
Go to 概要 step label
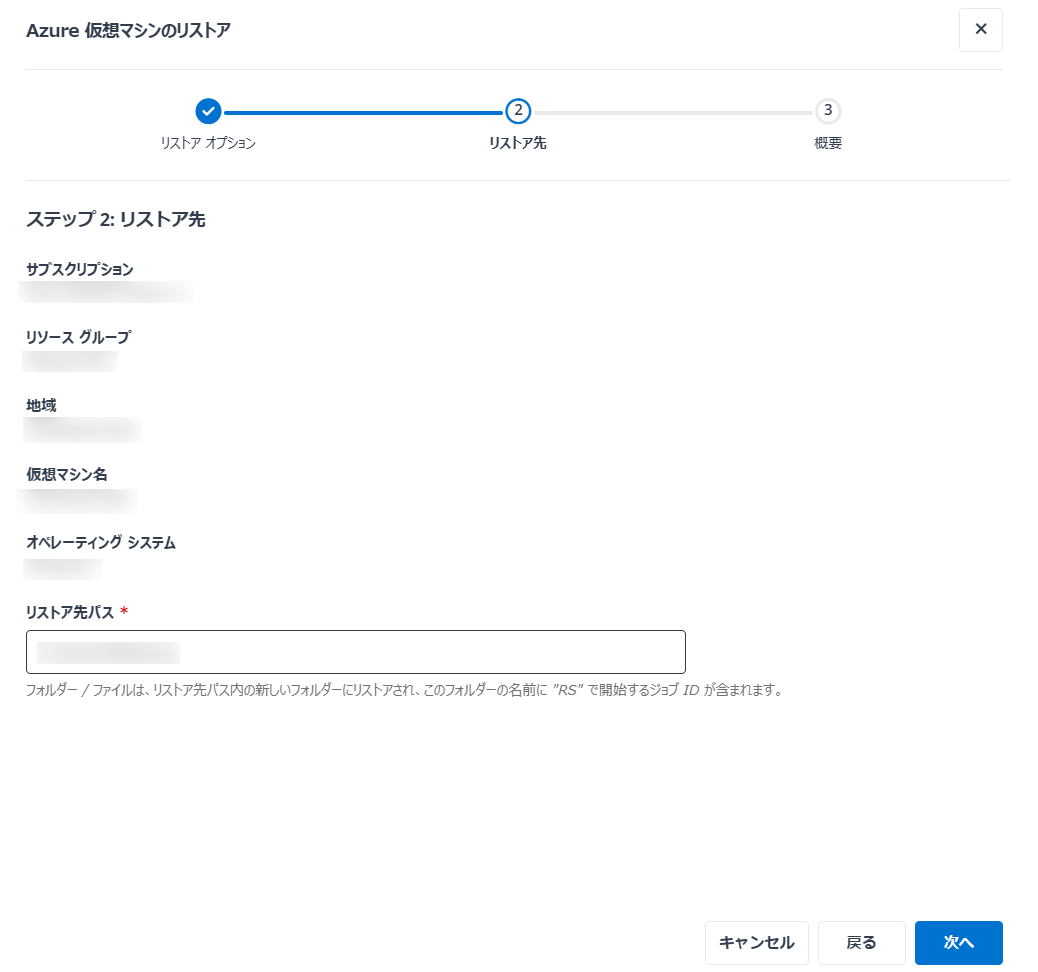[x=827, y=143]
